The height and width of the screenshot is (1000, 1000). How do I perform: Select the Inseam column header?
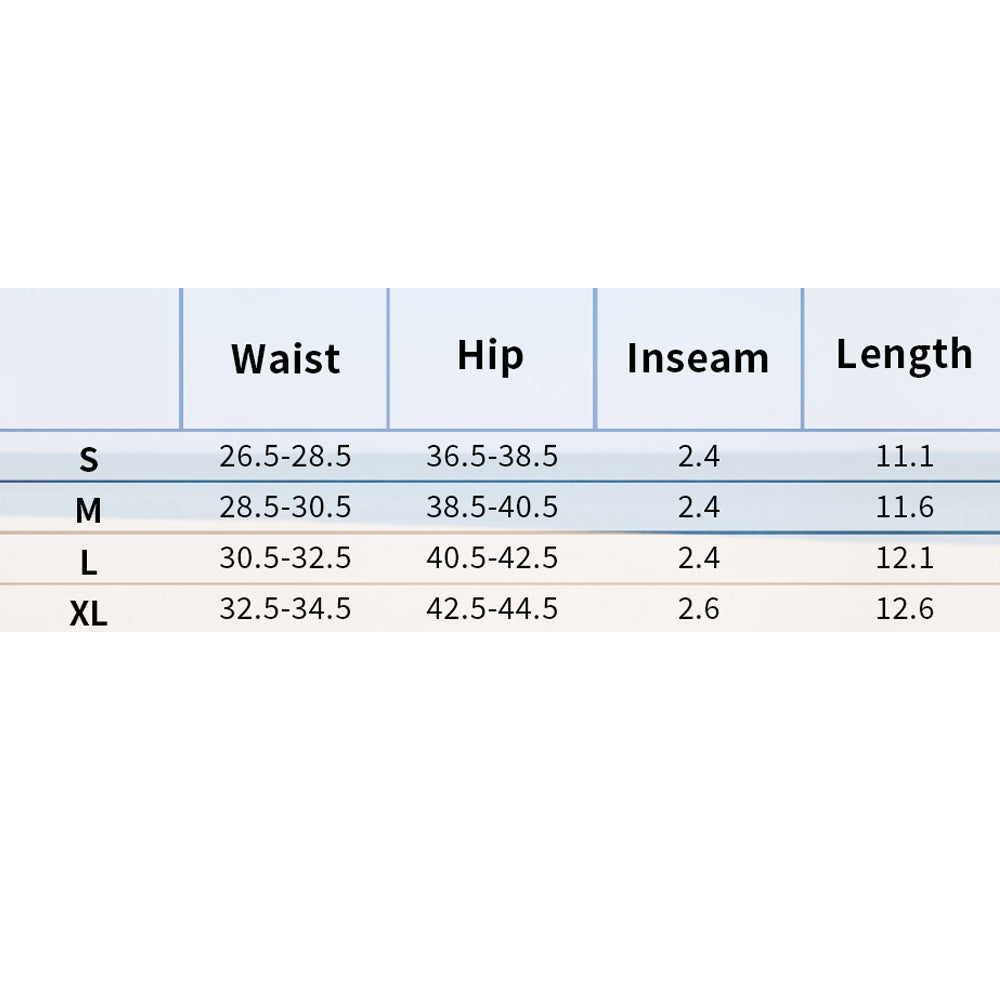coord(698,359)
